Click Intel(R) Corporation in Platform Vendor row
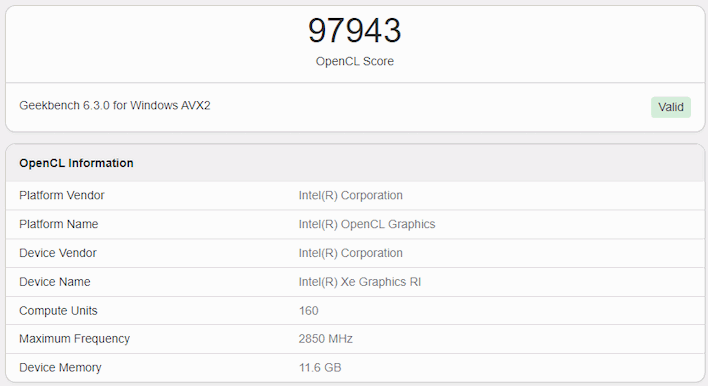This screenshot has height=386, width=708. (350, 195)
